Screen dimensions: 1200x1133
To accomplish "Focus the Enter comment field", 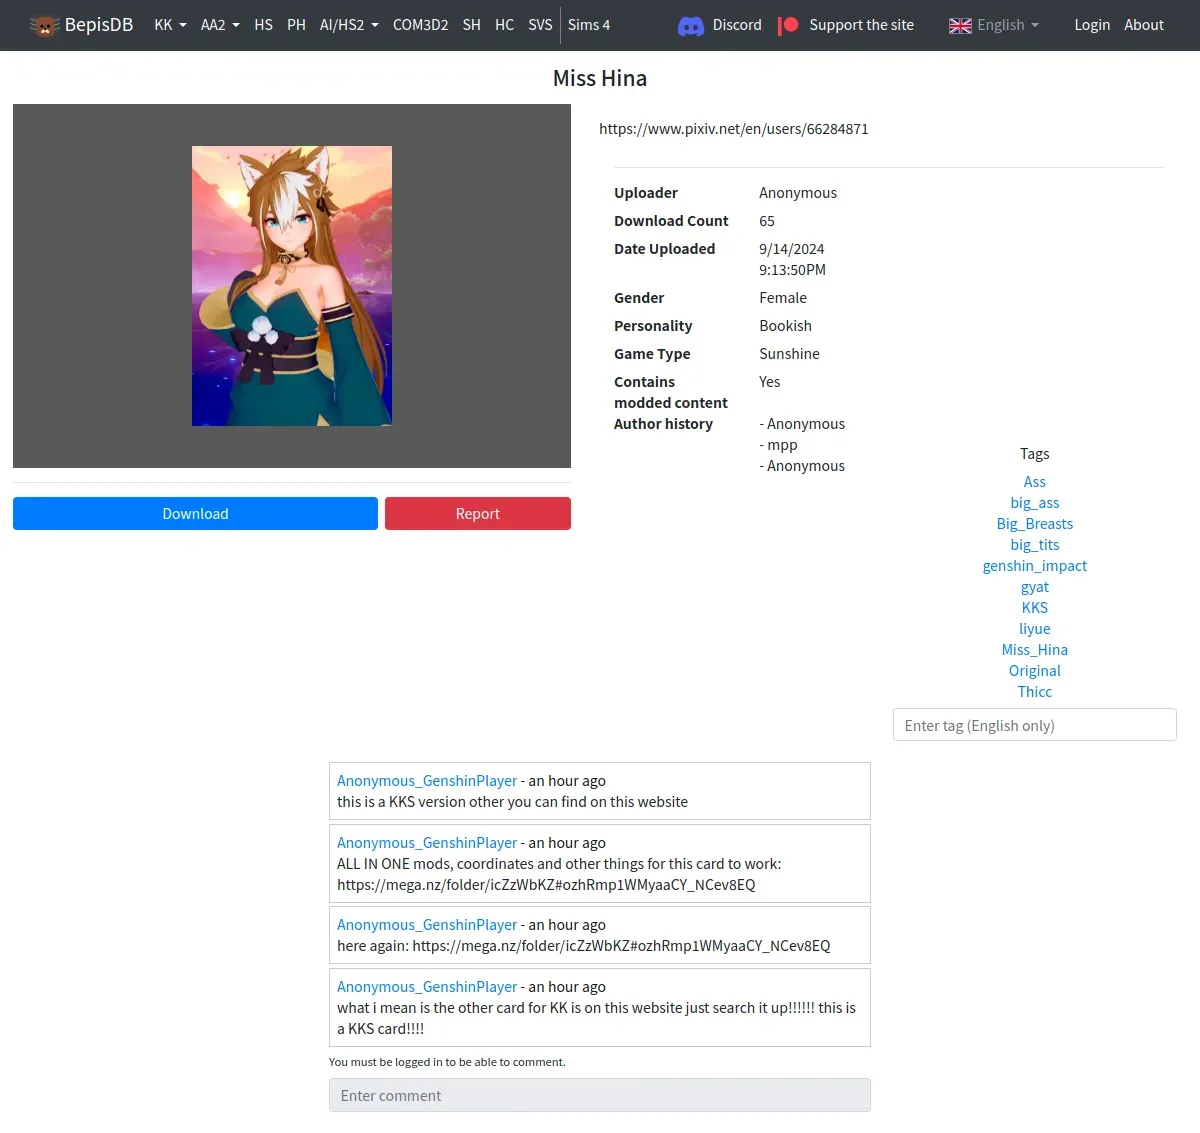I will pos(600,1095).
